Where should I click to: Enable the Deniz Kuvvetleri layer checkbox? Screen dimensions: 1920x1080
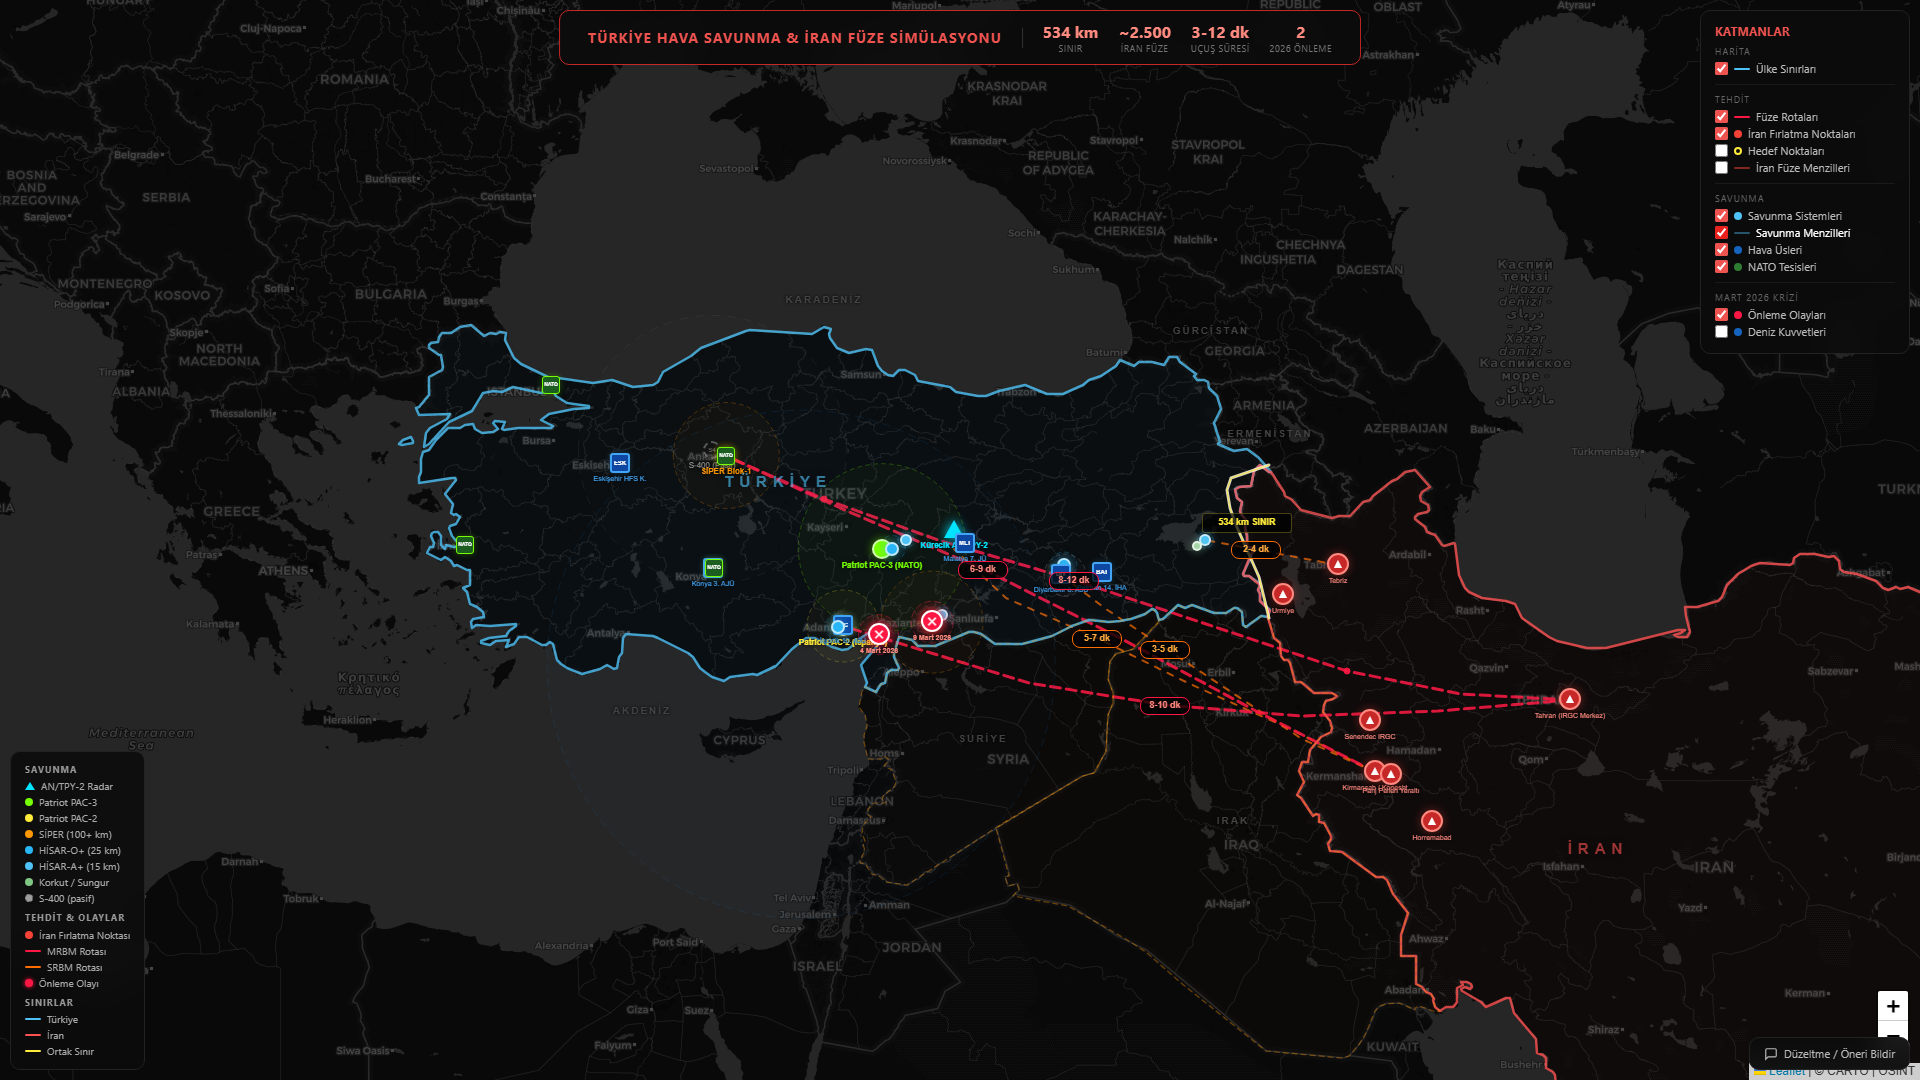coord(1721,332)
